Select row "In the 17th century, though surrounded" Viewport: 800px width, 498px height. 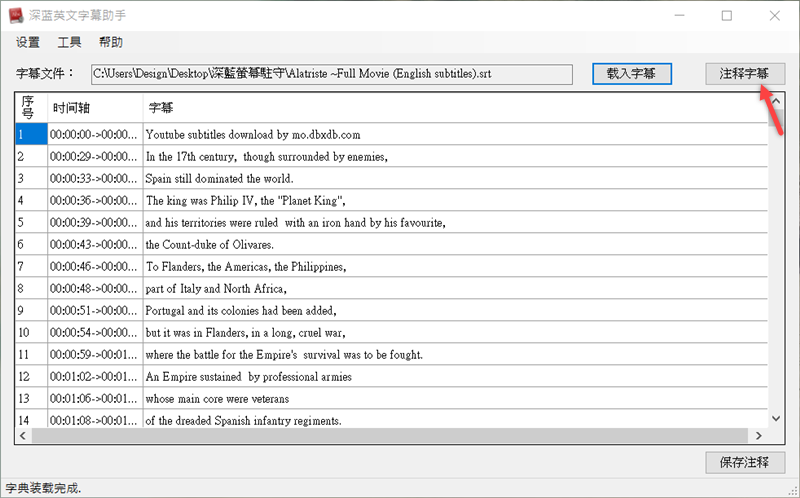[391, 157]
